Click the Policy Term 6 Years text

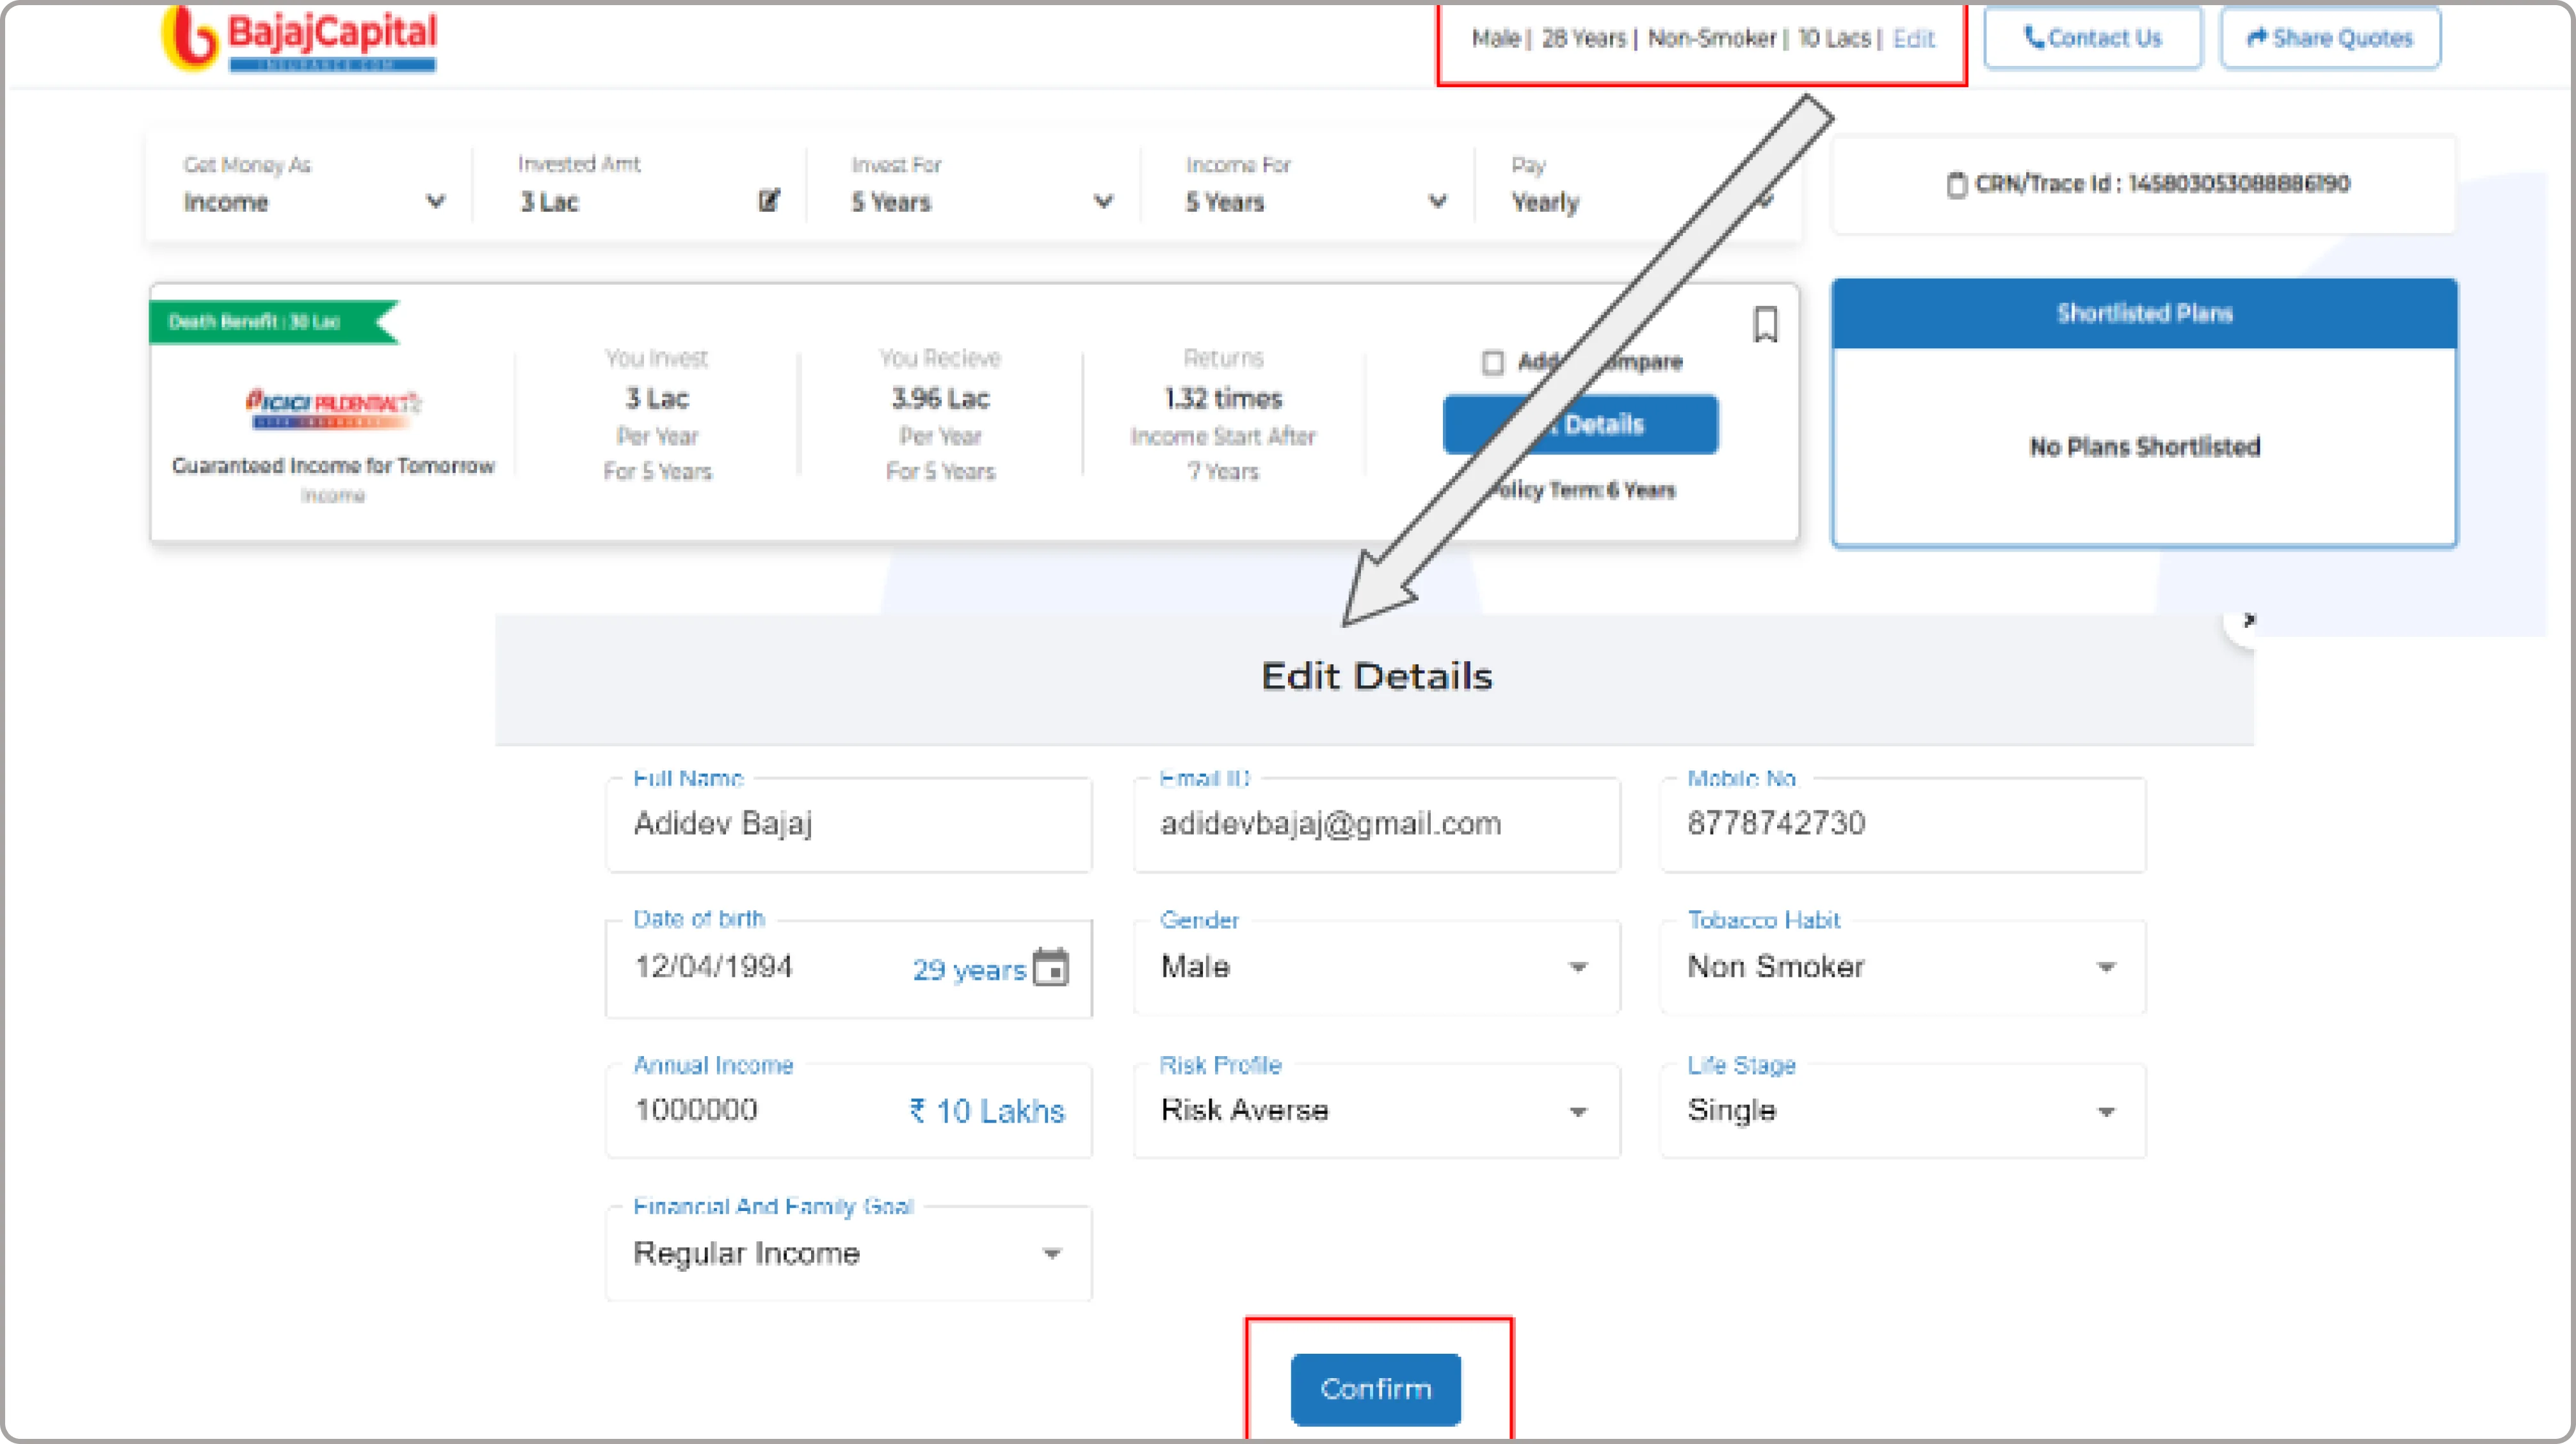coord(1583,490)
